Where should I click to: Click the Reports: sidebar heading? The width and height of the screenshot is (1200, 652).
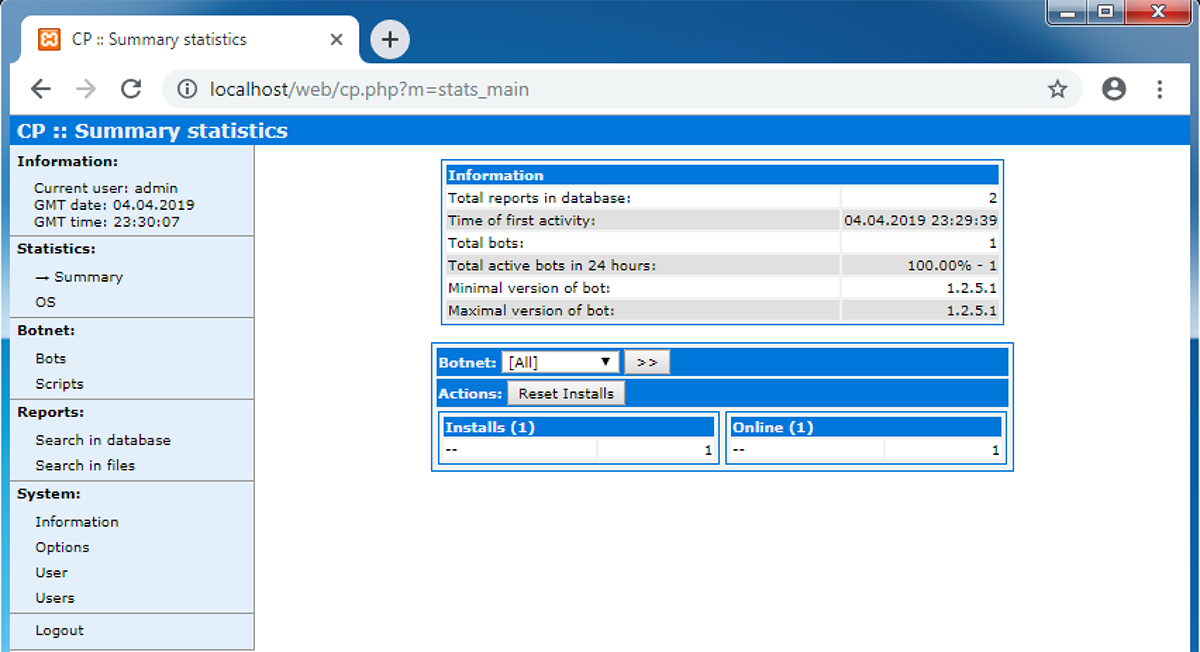tap(51, 412)
